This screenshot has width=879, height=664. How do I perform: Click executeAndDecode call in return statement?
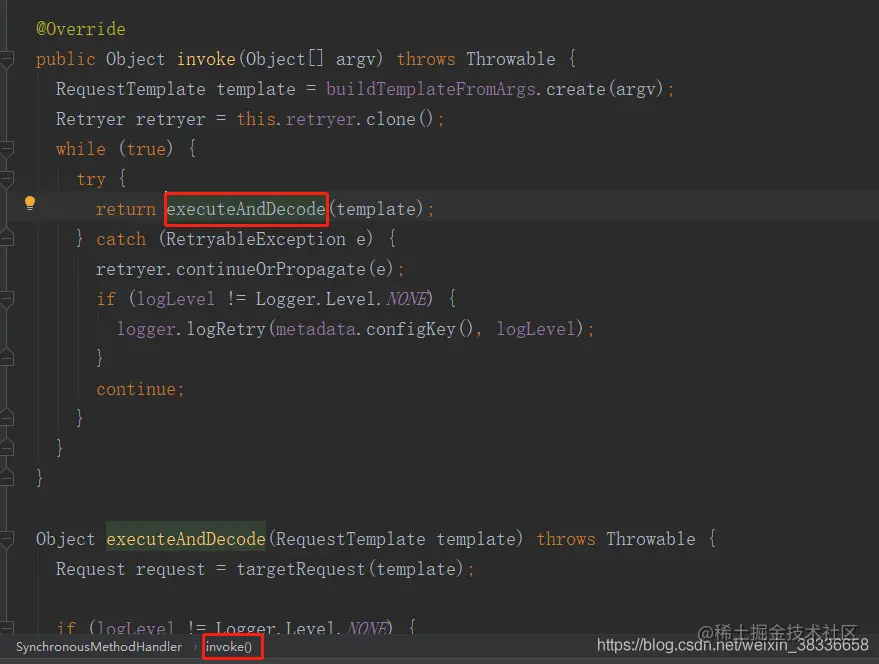click(246, 209)
